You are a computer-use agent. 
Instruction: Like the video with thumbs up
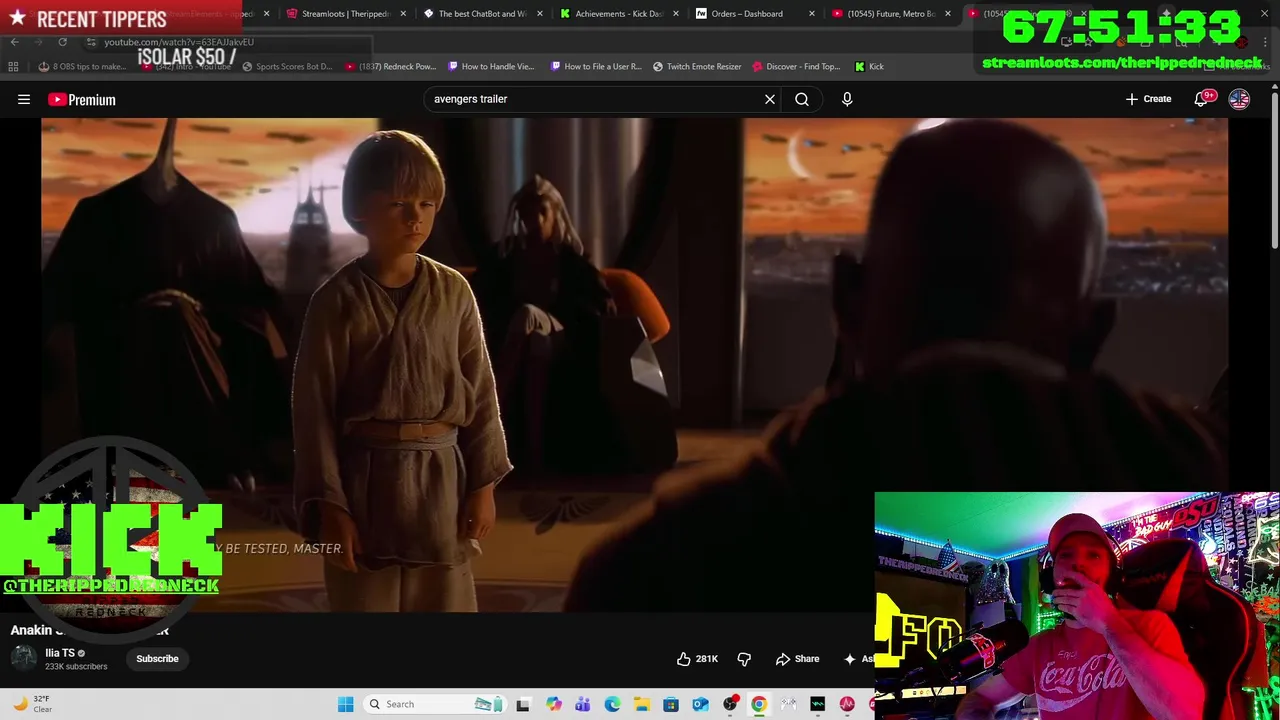coord(697,659)
